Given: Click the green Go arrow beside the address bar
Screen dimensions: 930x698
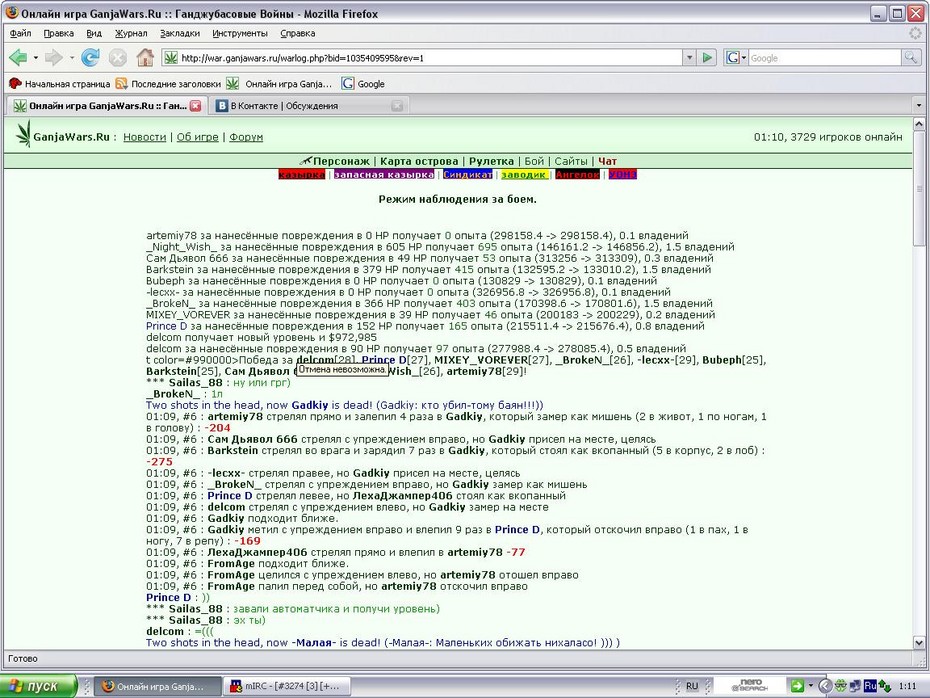Looking at the screenshot, I should point(707,58).
